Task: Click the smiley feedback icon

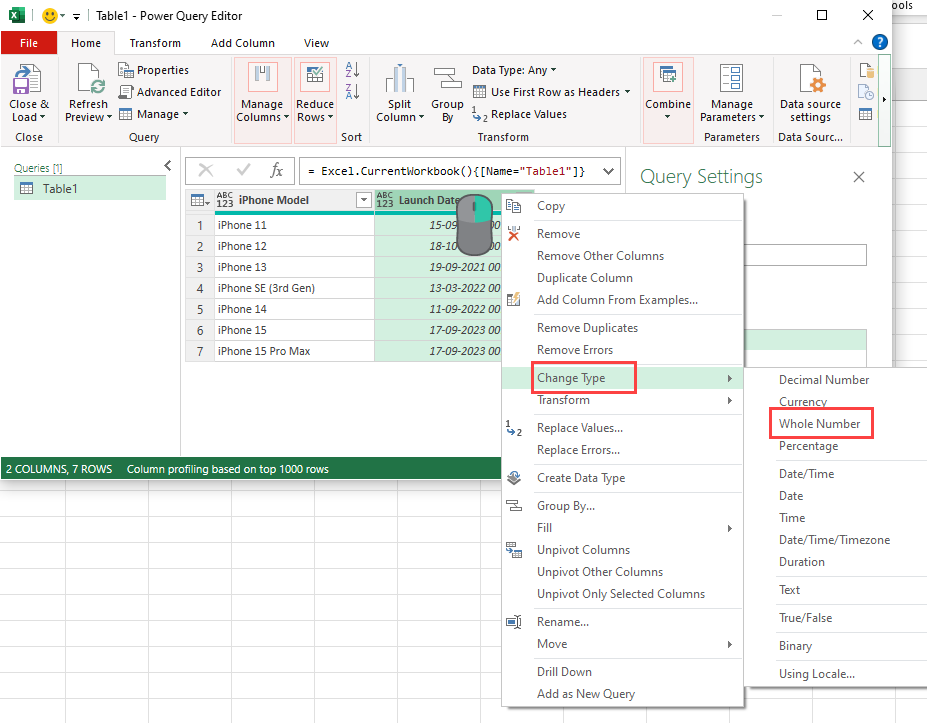Action: [50, 15]
